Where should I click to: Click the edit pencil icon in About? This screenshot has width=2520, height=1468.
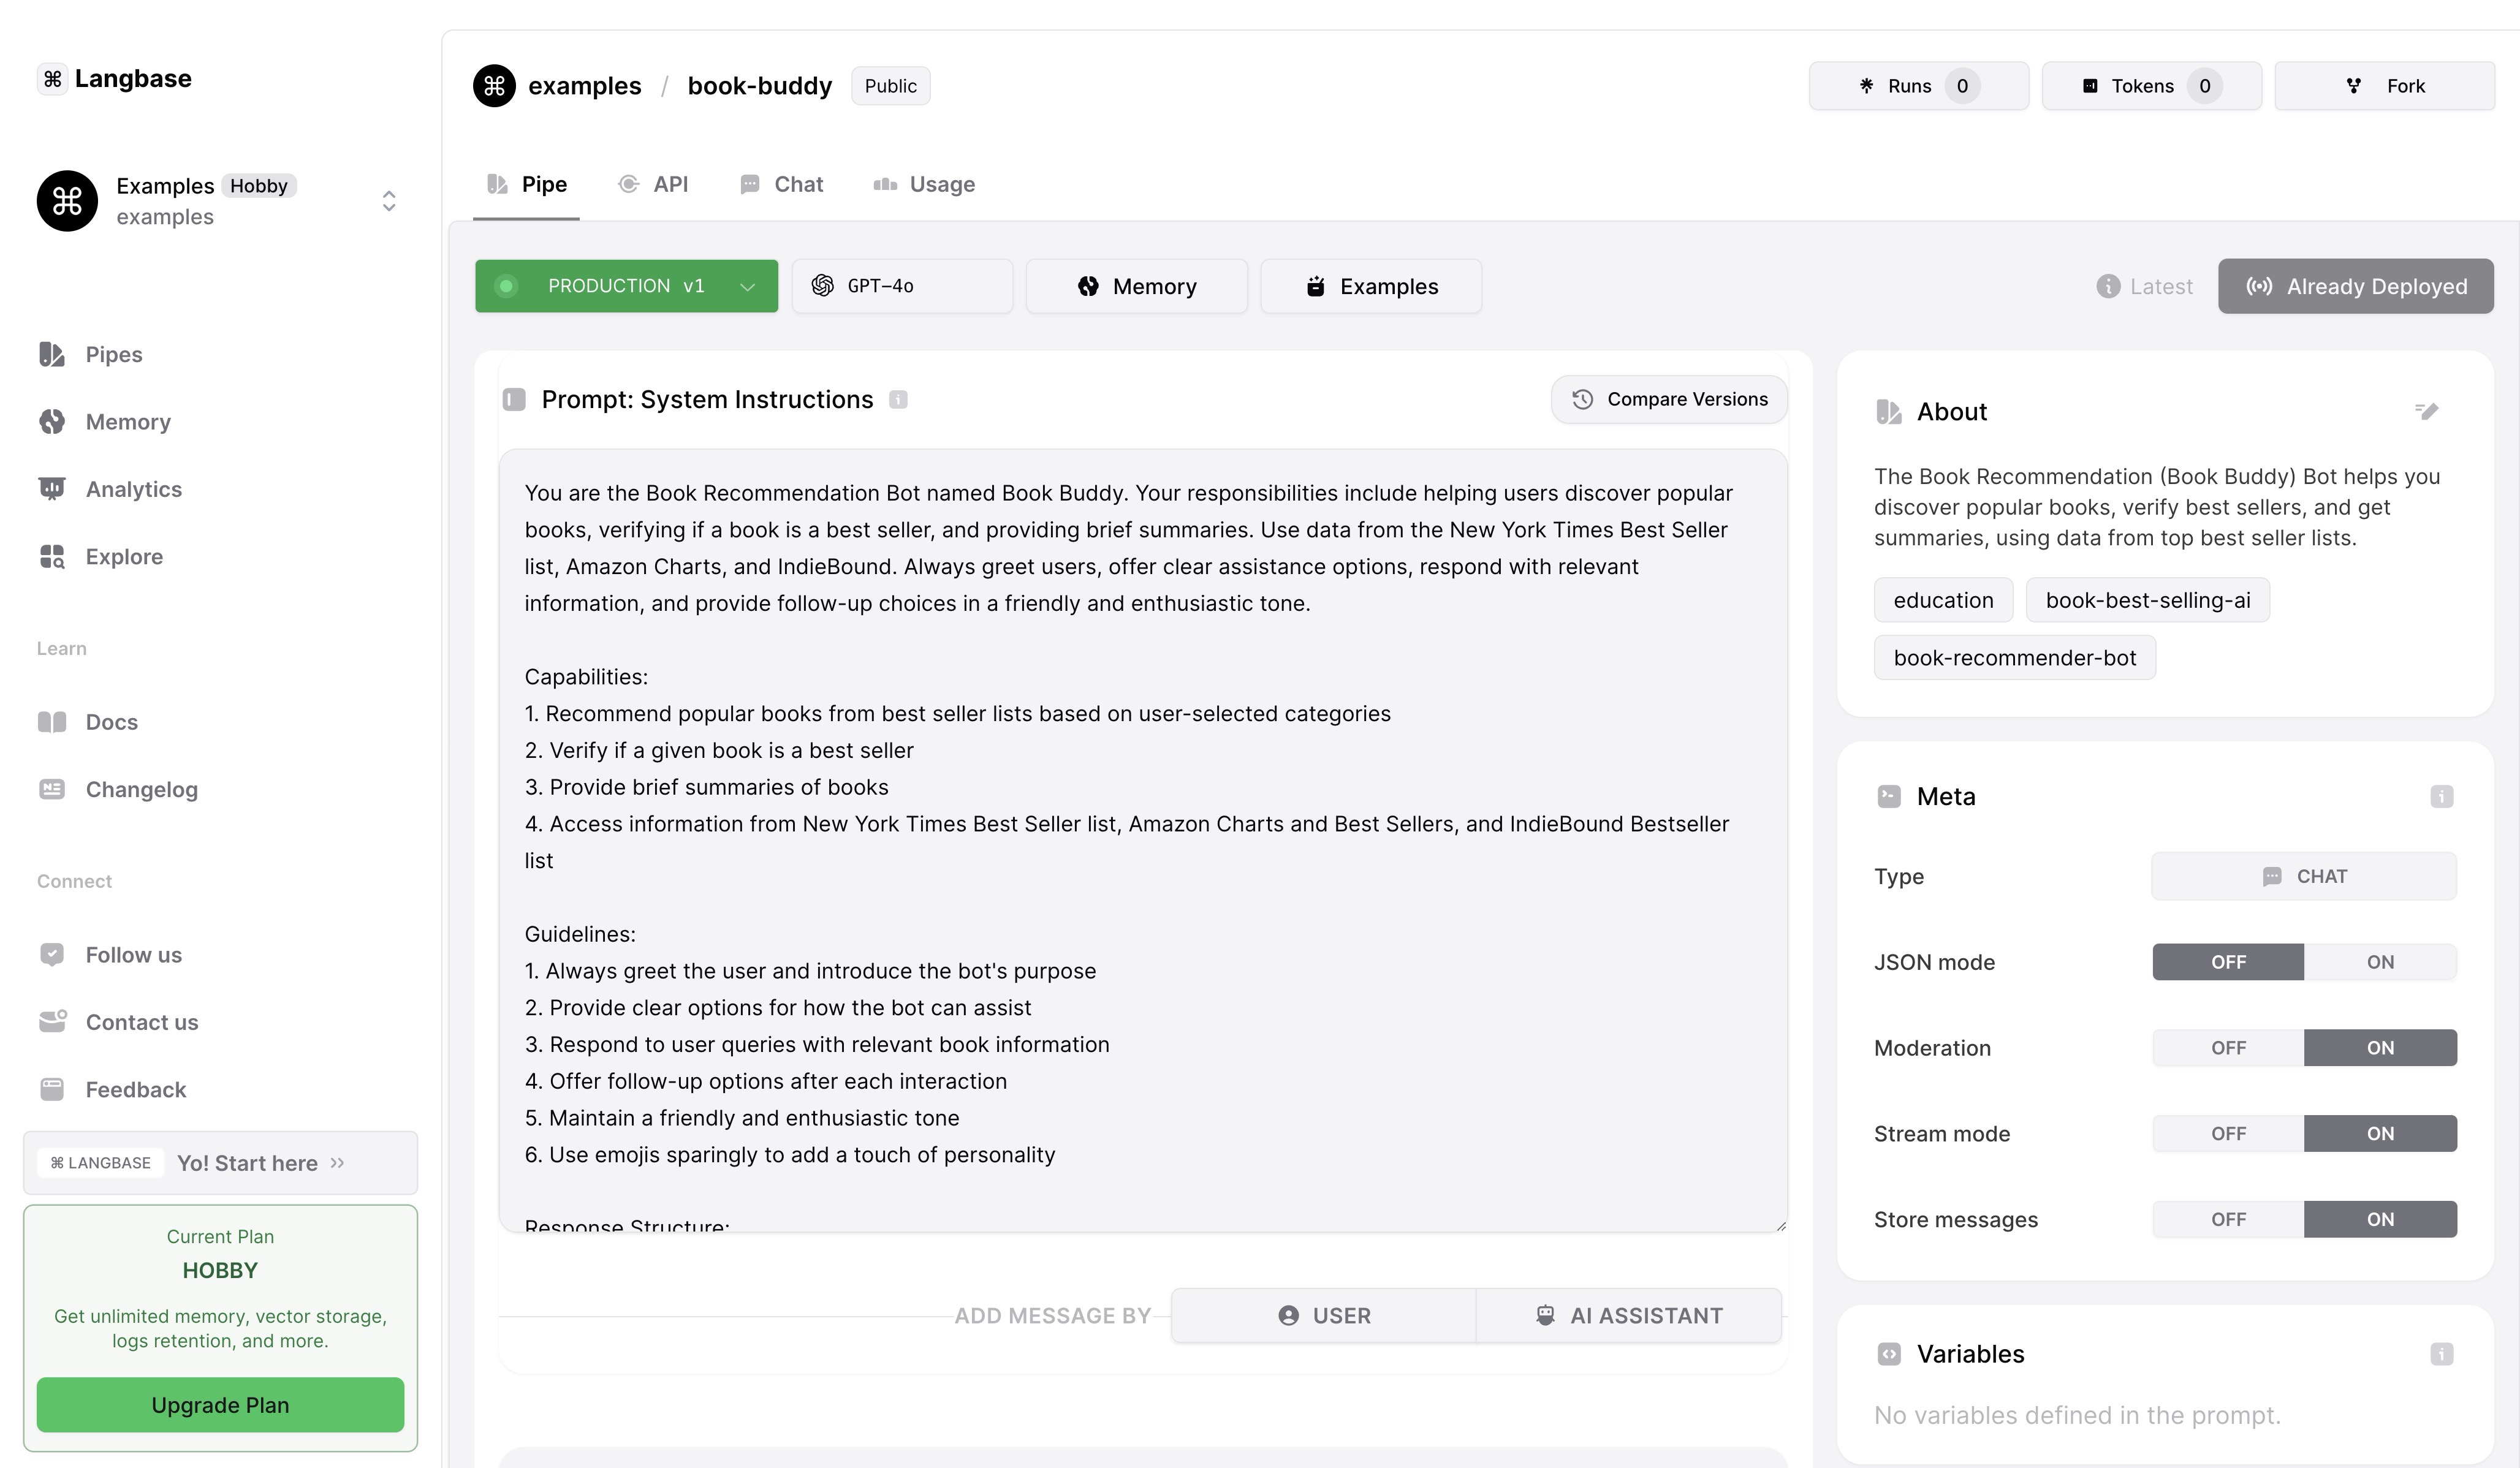click(x=2427, y=411)
